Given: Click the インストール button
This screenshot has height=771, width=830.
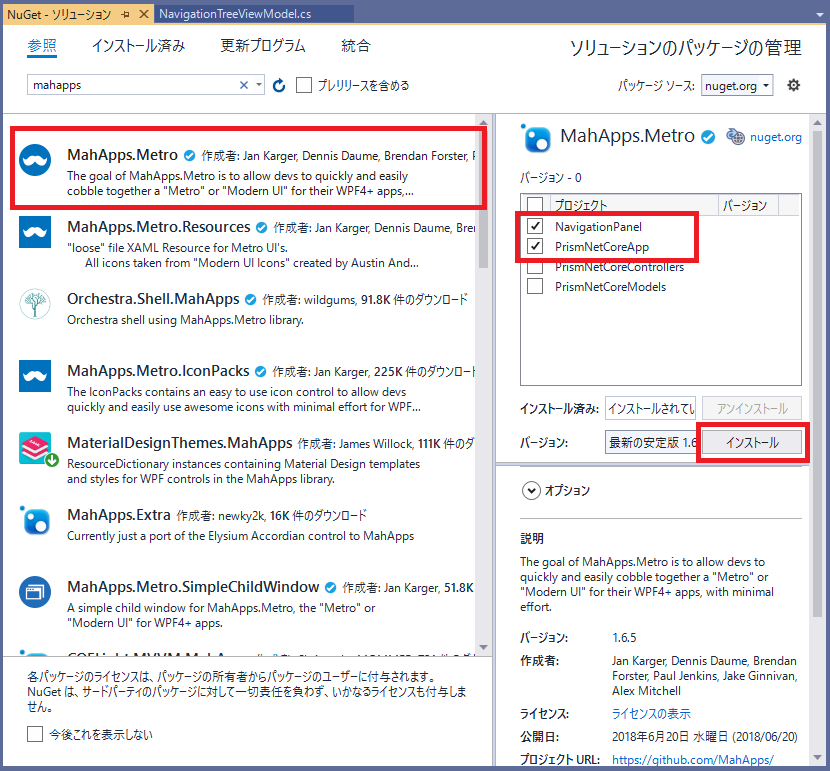Looking at the screenshot, I should click(x=752, y=442).
